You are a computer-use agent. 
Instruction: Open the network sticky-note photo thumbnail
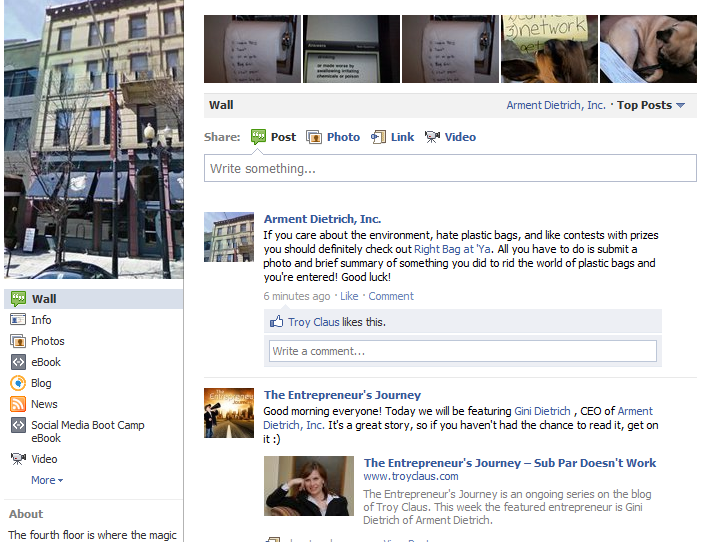(549, 49)
